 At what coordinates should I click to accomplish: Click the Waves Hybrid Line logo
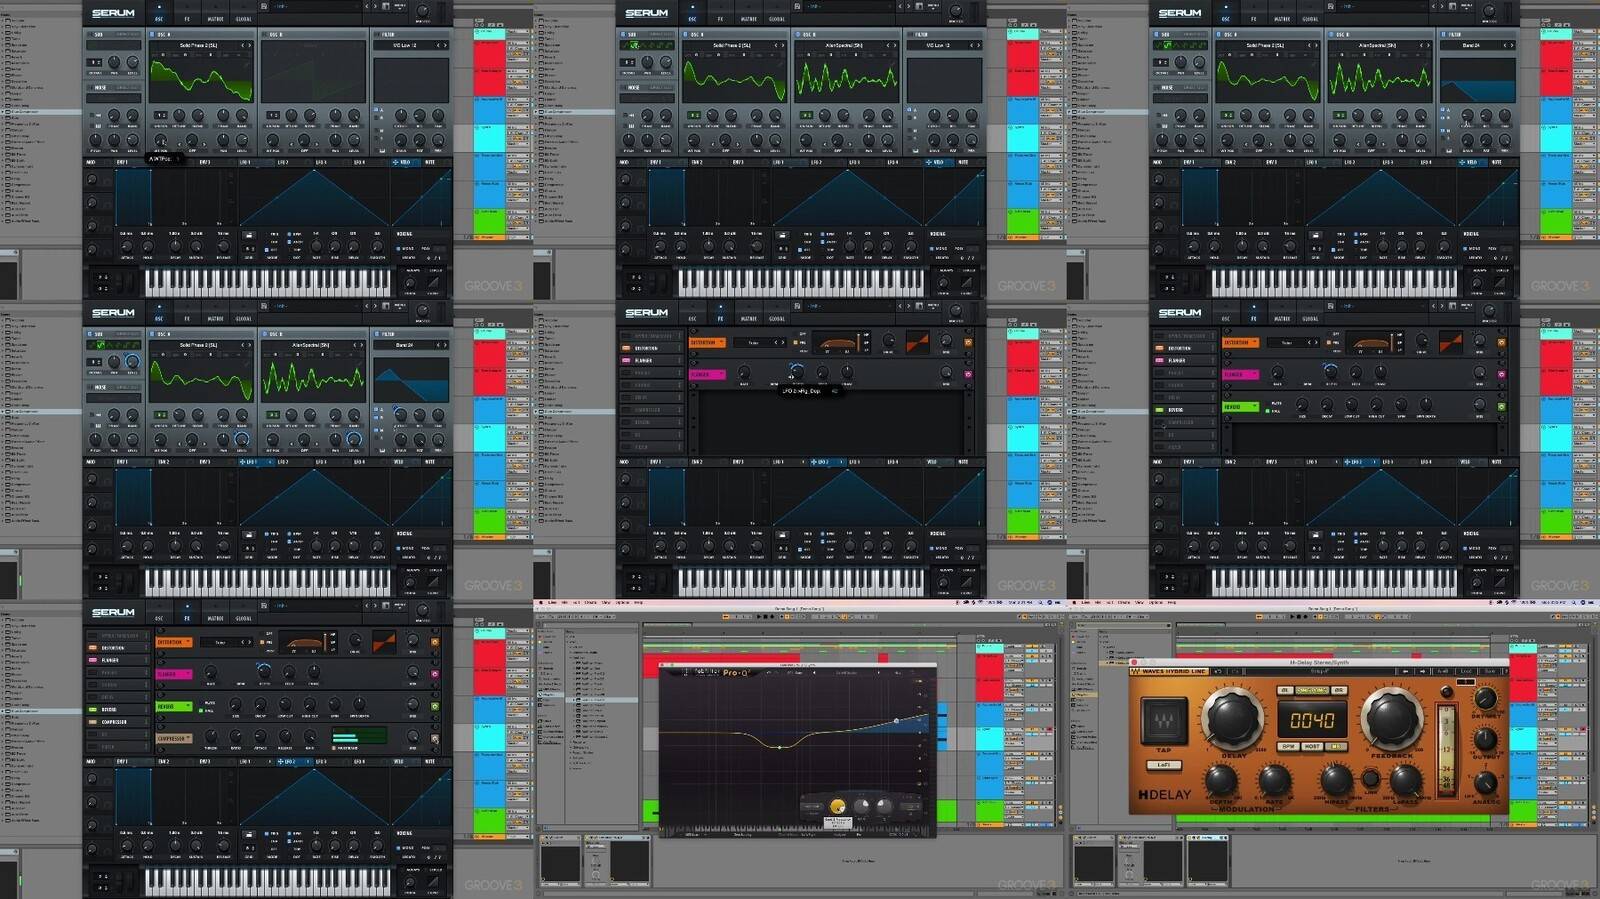tap(1168, 671)
